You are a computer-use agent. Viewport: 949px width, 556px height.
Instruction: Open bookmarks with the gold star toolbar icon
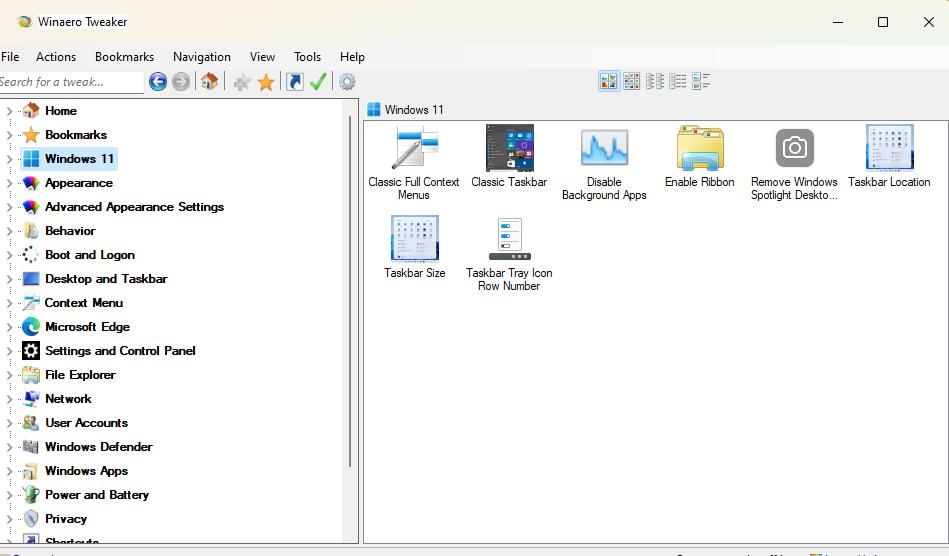(x=266, y=82)
